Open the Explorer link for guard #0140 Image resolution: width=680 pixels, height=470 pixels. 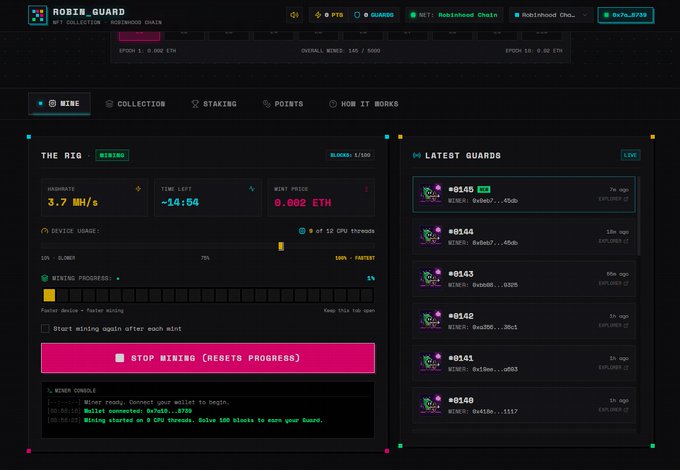click(613, 410)
